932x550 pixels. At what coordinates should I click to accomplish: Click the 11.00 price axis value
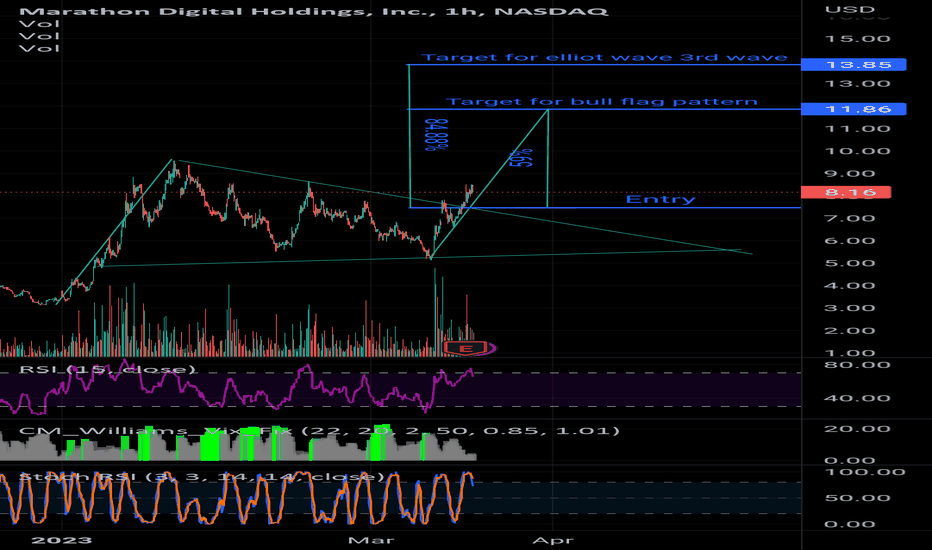point(857,128)
